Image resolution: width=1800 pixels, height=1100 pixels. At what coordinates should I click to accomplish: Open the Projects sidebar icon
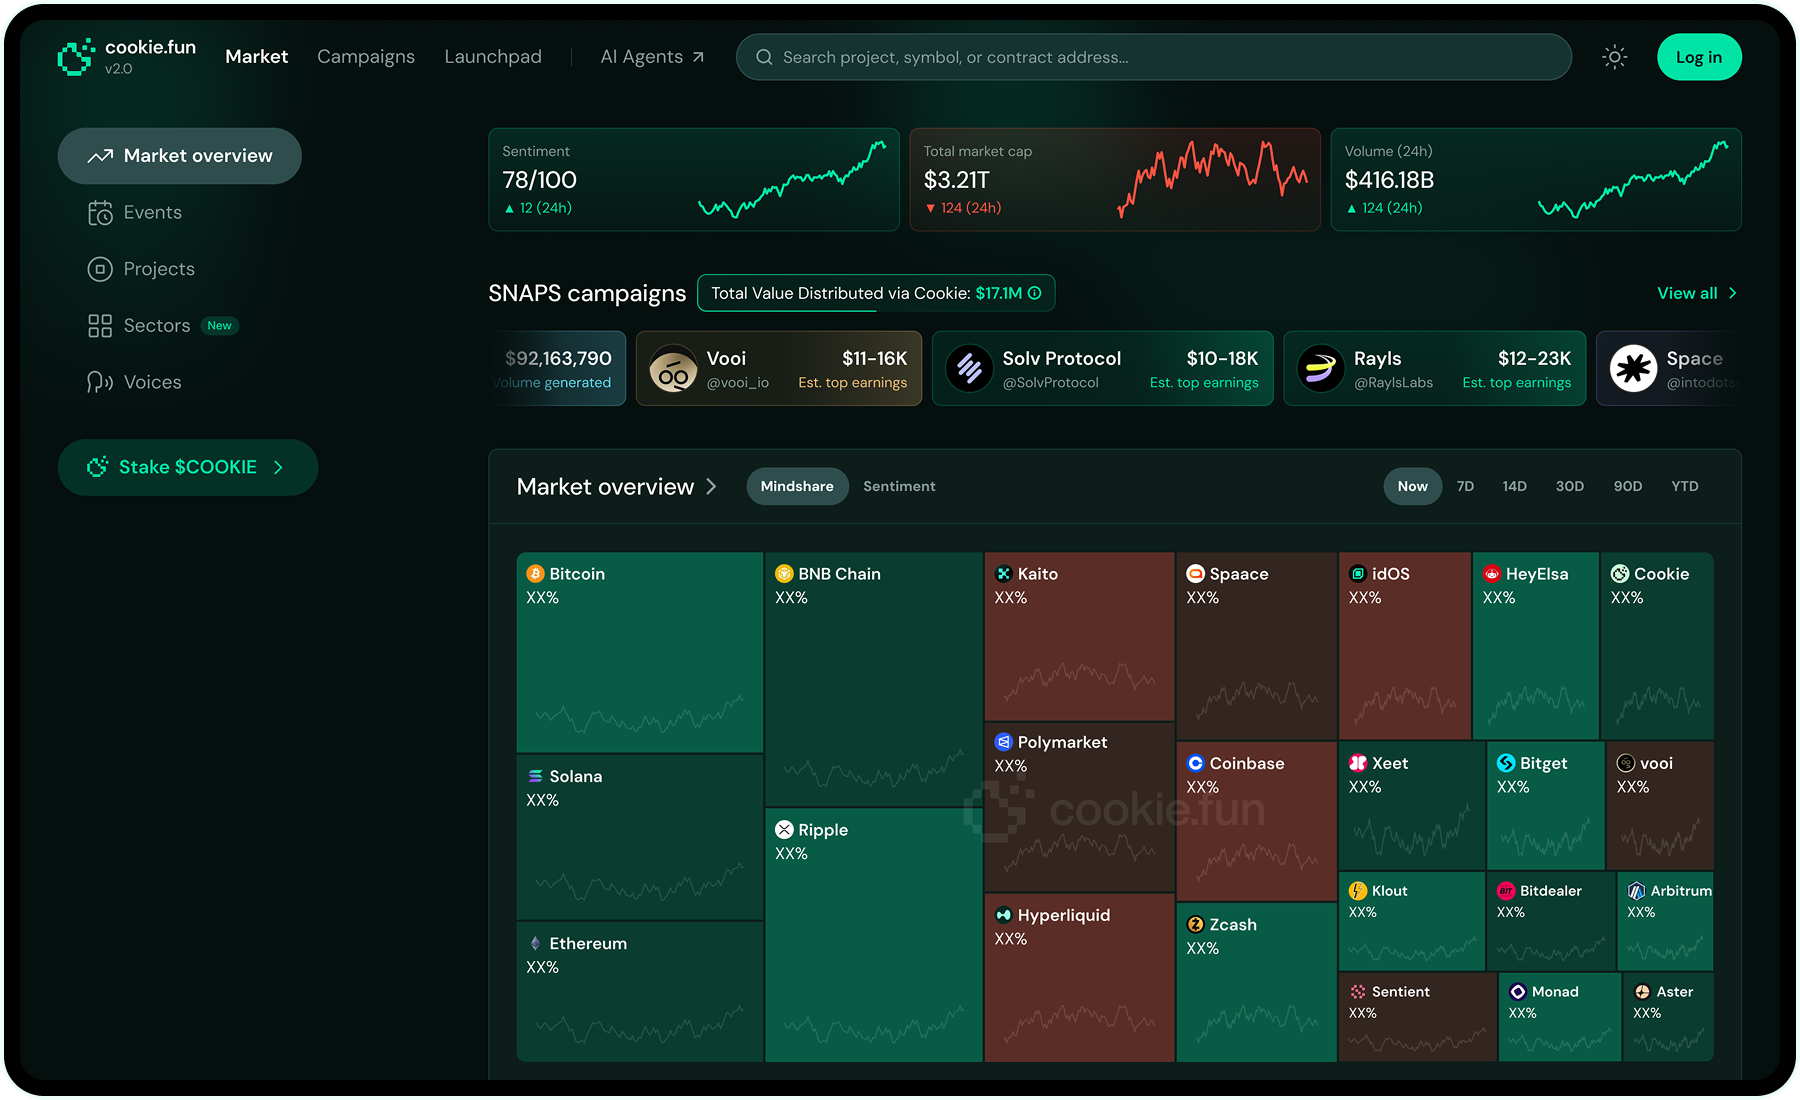(100, 269)
